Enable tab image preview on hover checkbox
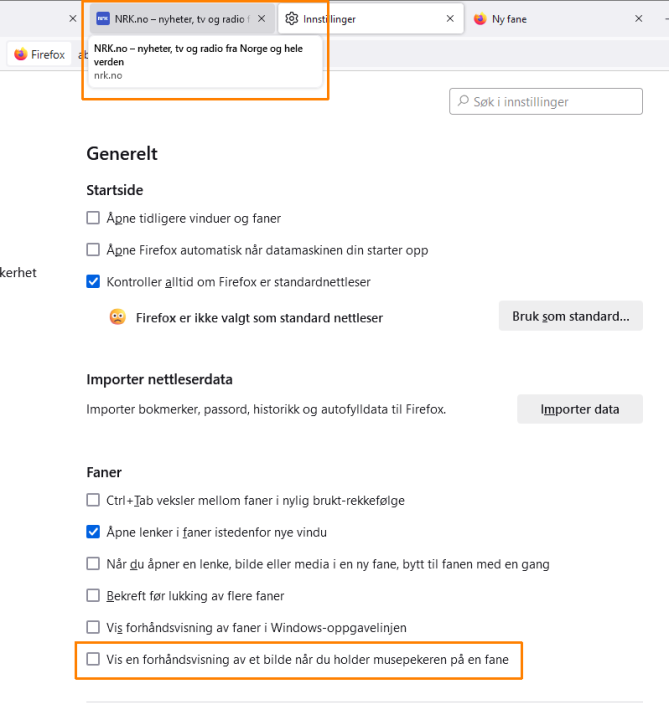This screenshot has height=720, width=669. (x=93, y=660)
